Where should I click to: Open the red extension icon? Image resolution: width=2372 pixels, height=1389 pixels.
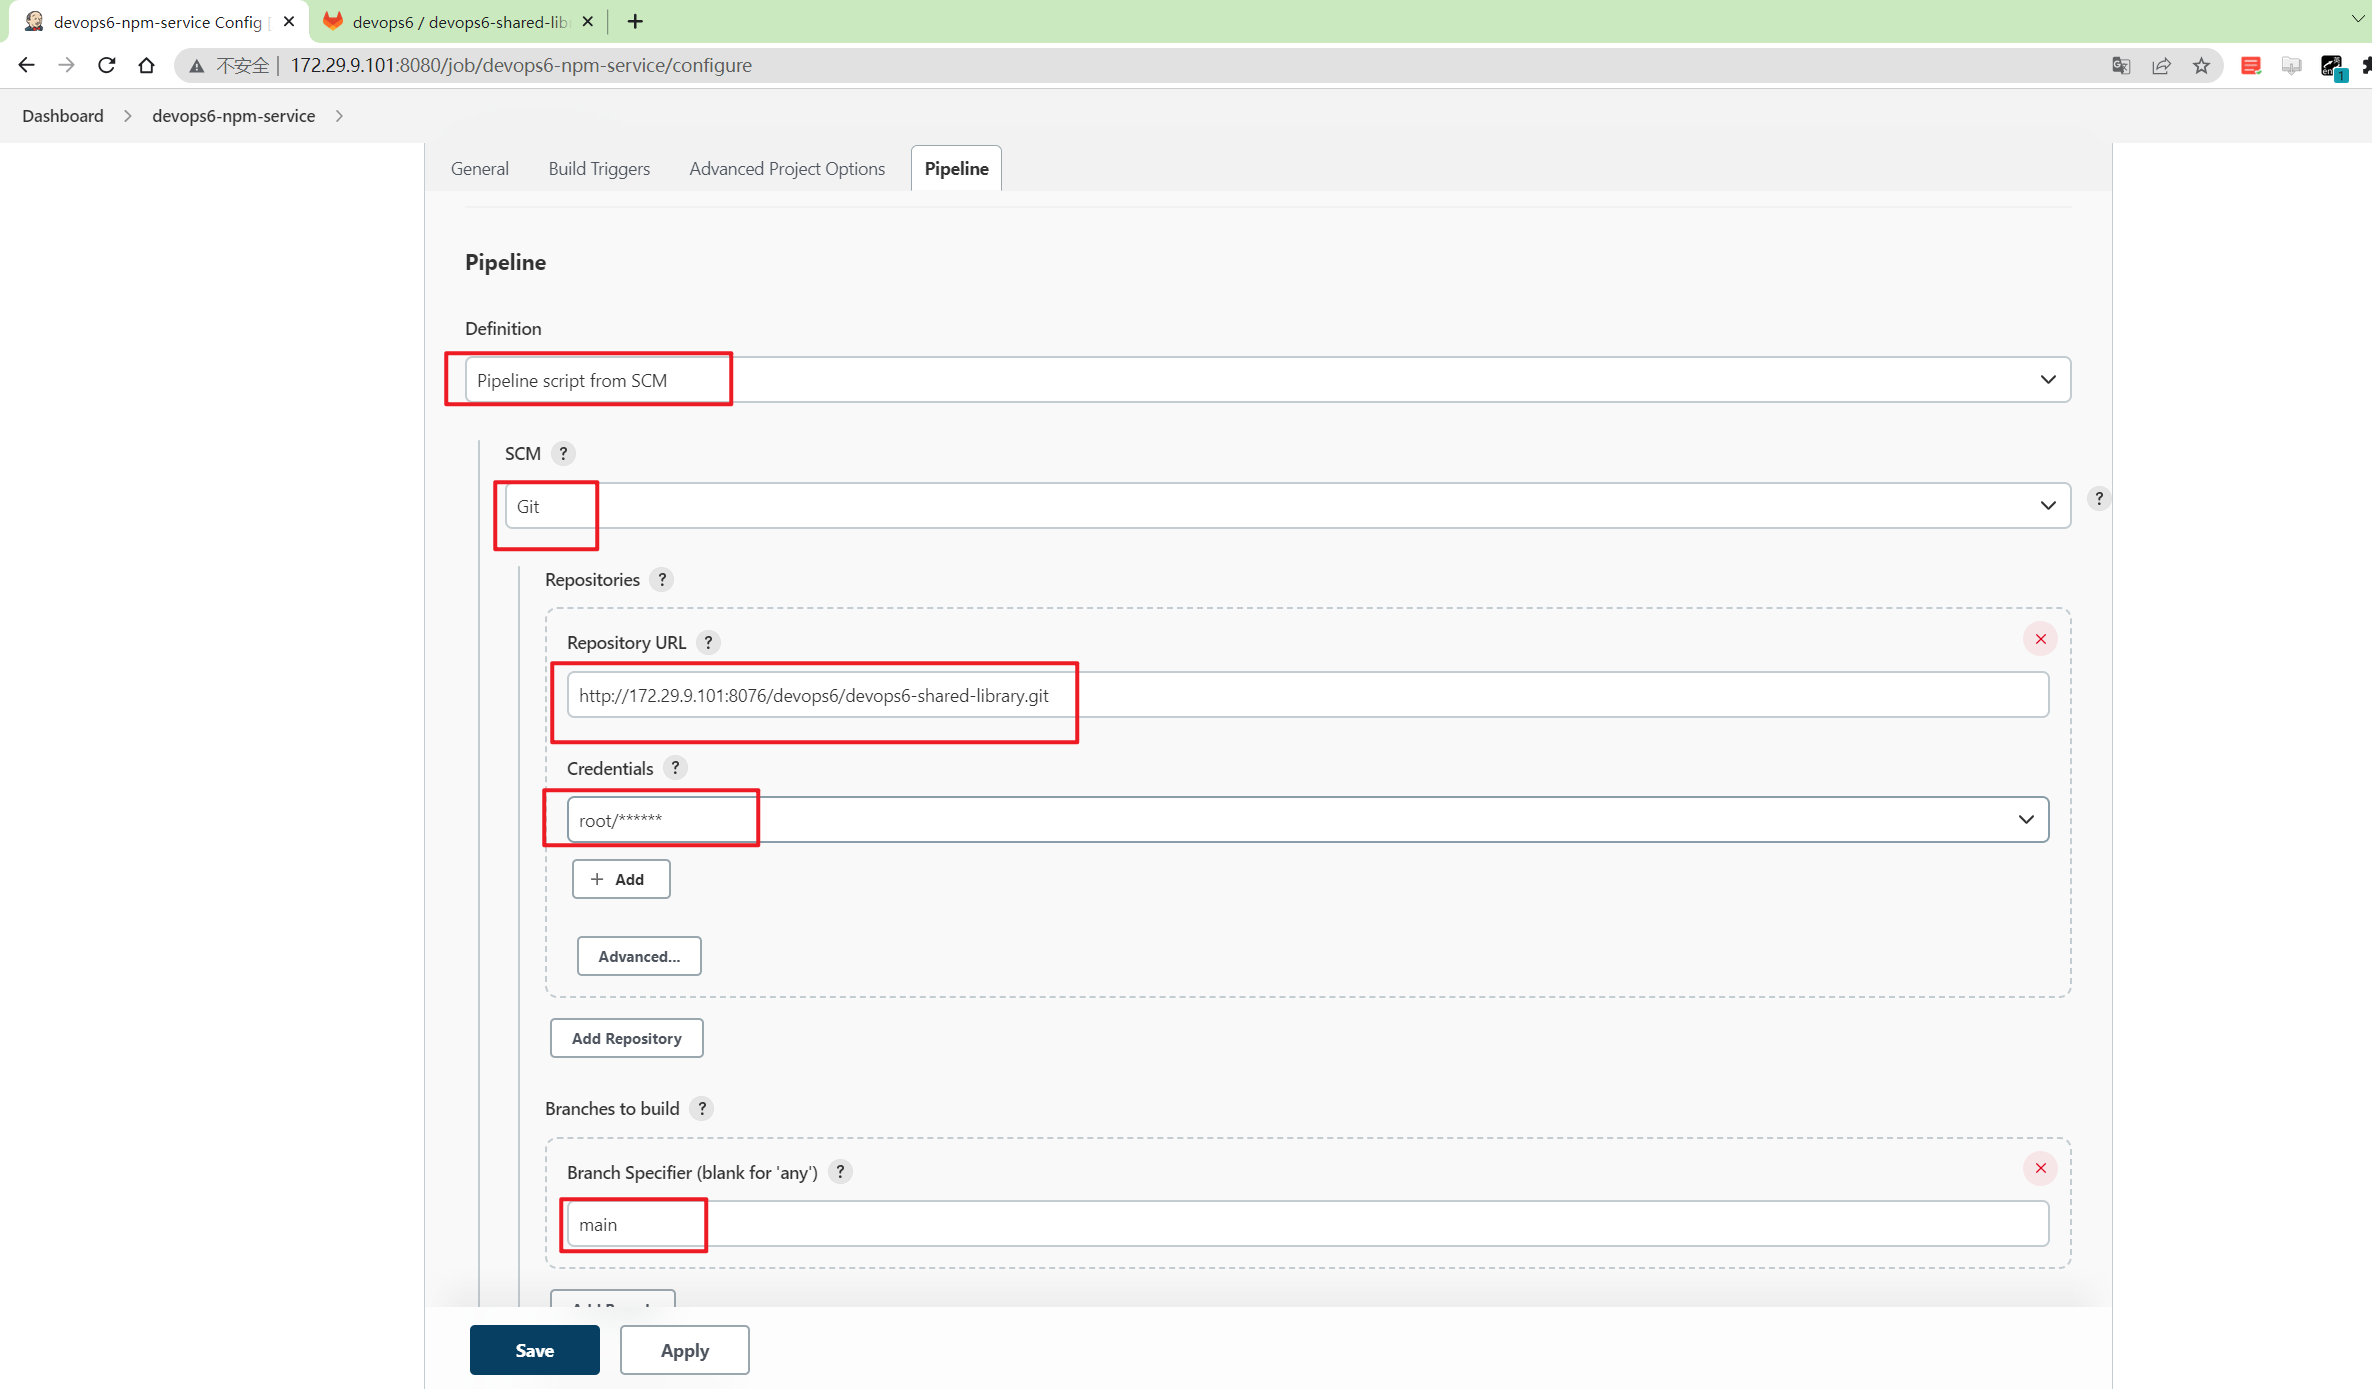point(2251,65)
